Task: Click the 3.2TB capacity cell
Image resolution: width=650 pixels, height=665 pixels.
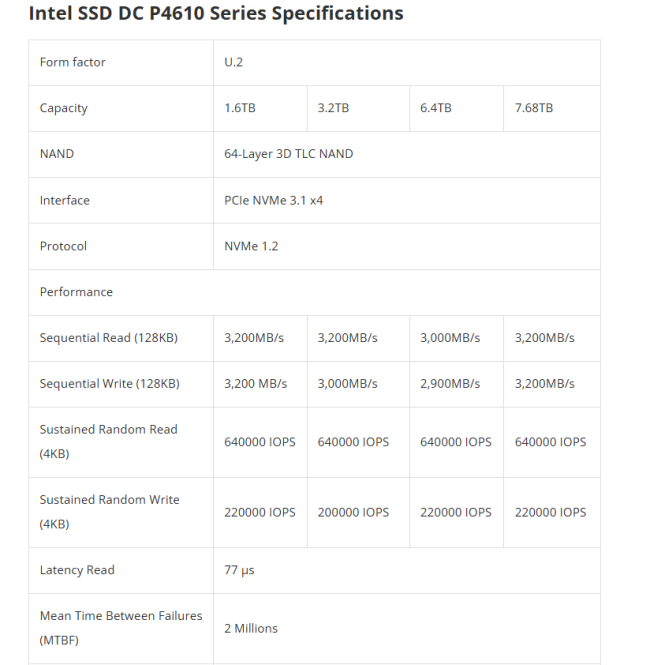Action: (333, 108)
